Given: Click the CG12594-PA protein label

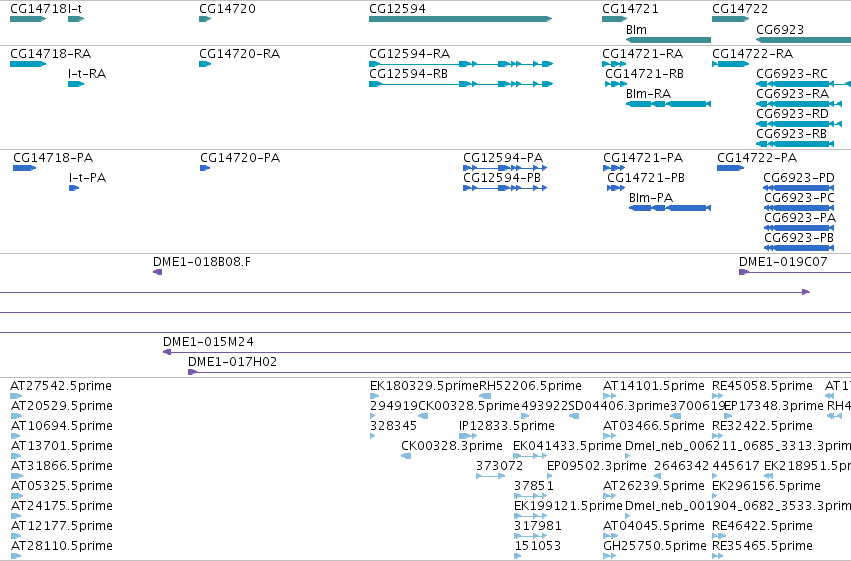Looking at the screenshot, I should (x=503, y=158).
